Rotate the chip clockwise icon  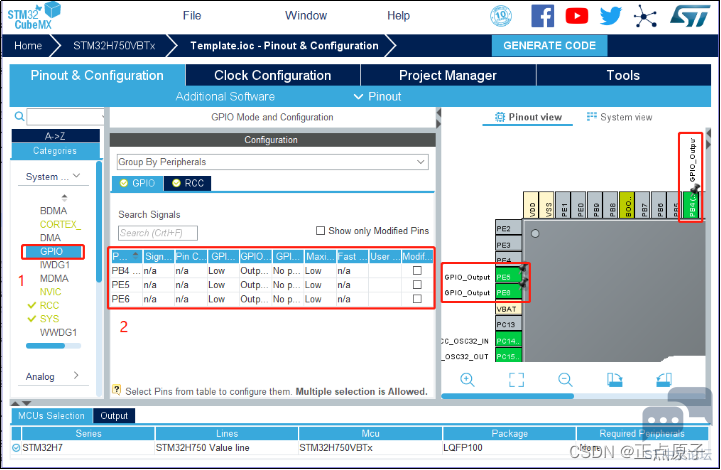(x=614, y=379)
